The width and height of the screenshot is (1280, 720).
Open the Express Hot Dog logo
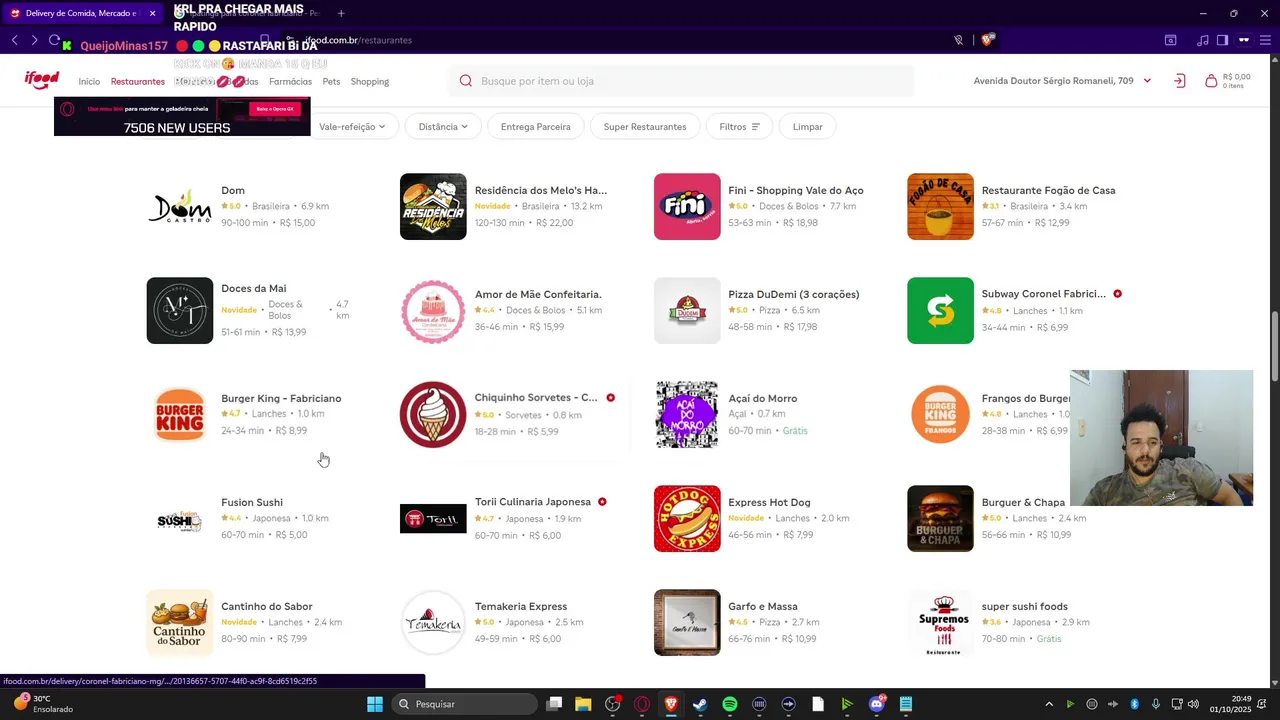click(687, 519)
